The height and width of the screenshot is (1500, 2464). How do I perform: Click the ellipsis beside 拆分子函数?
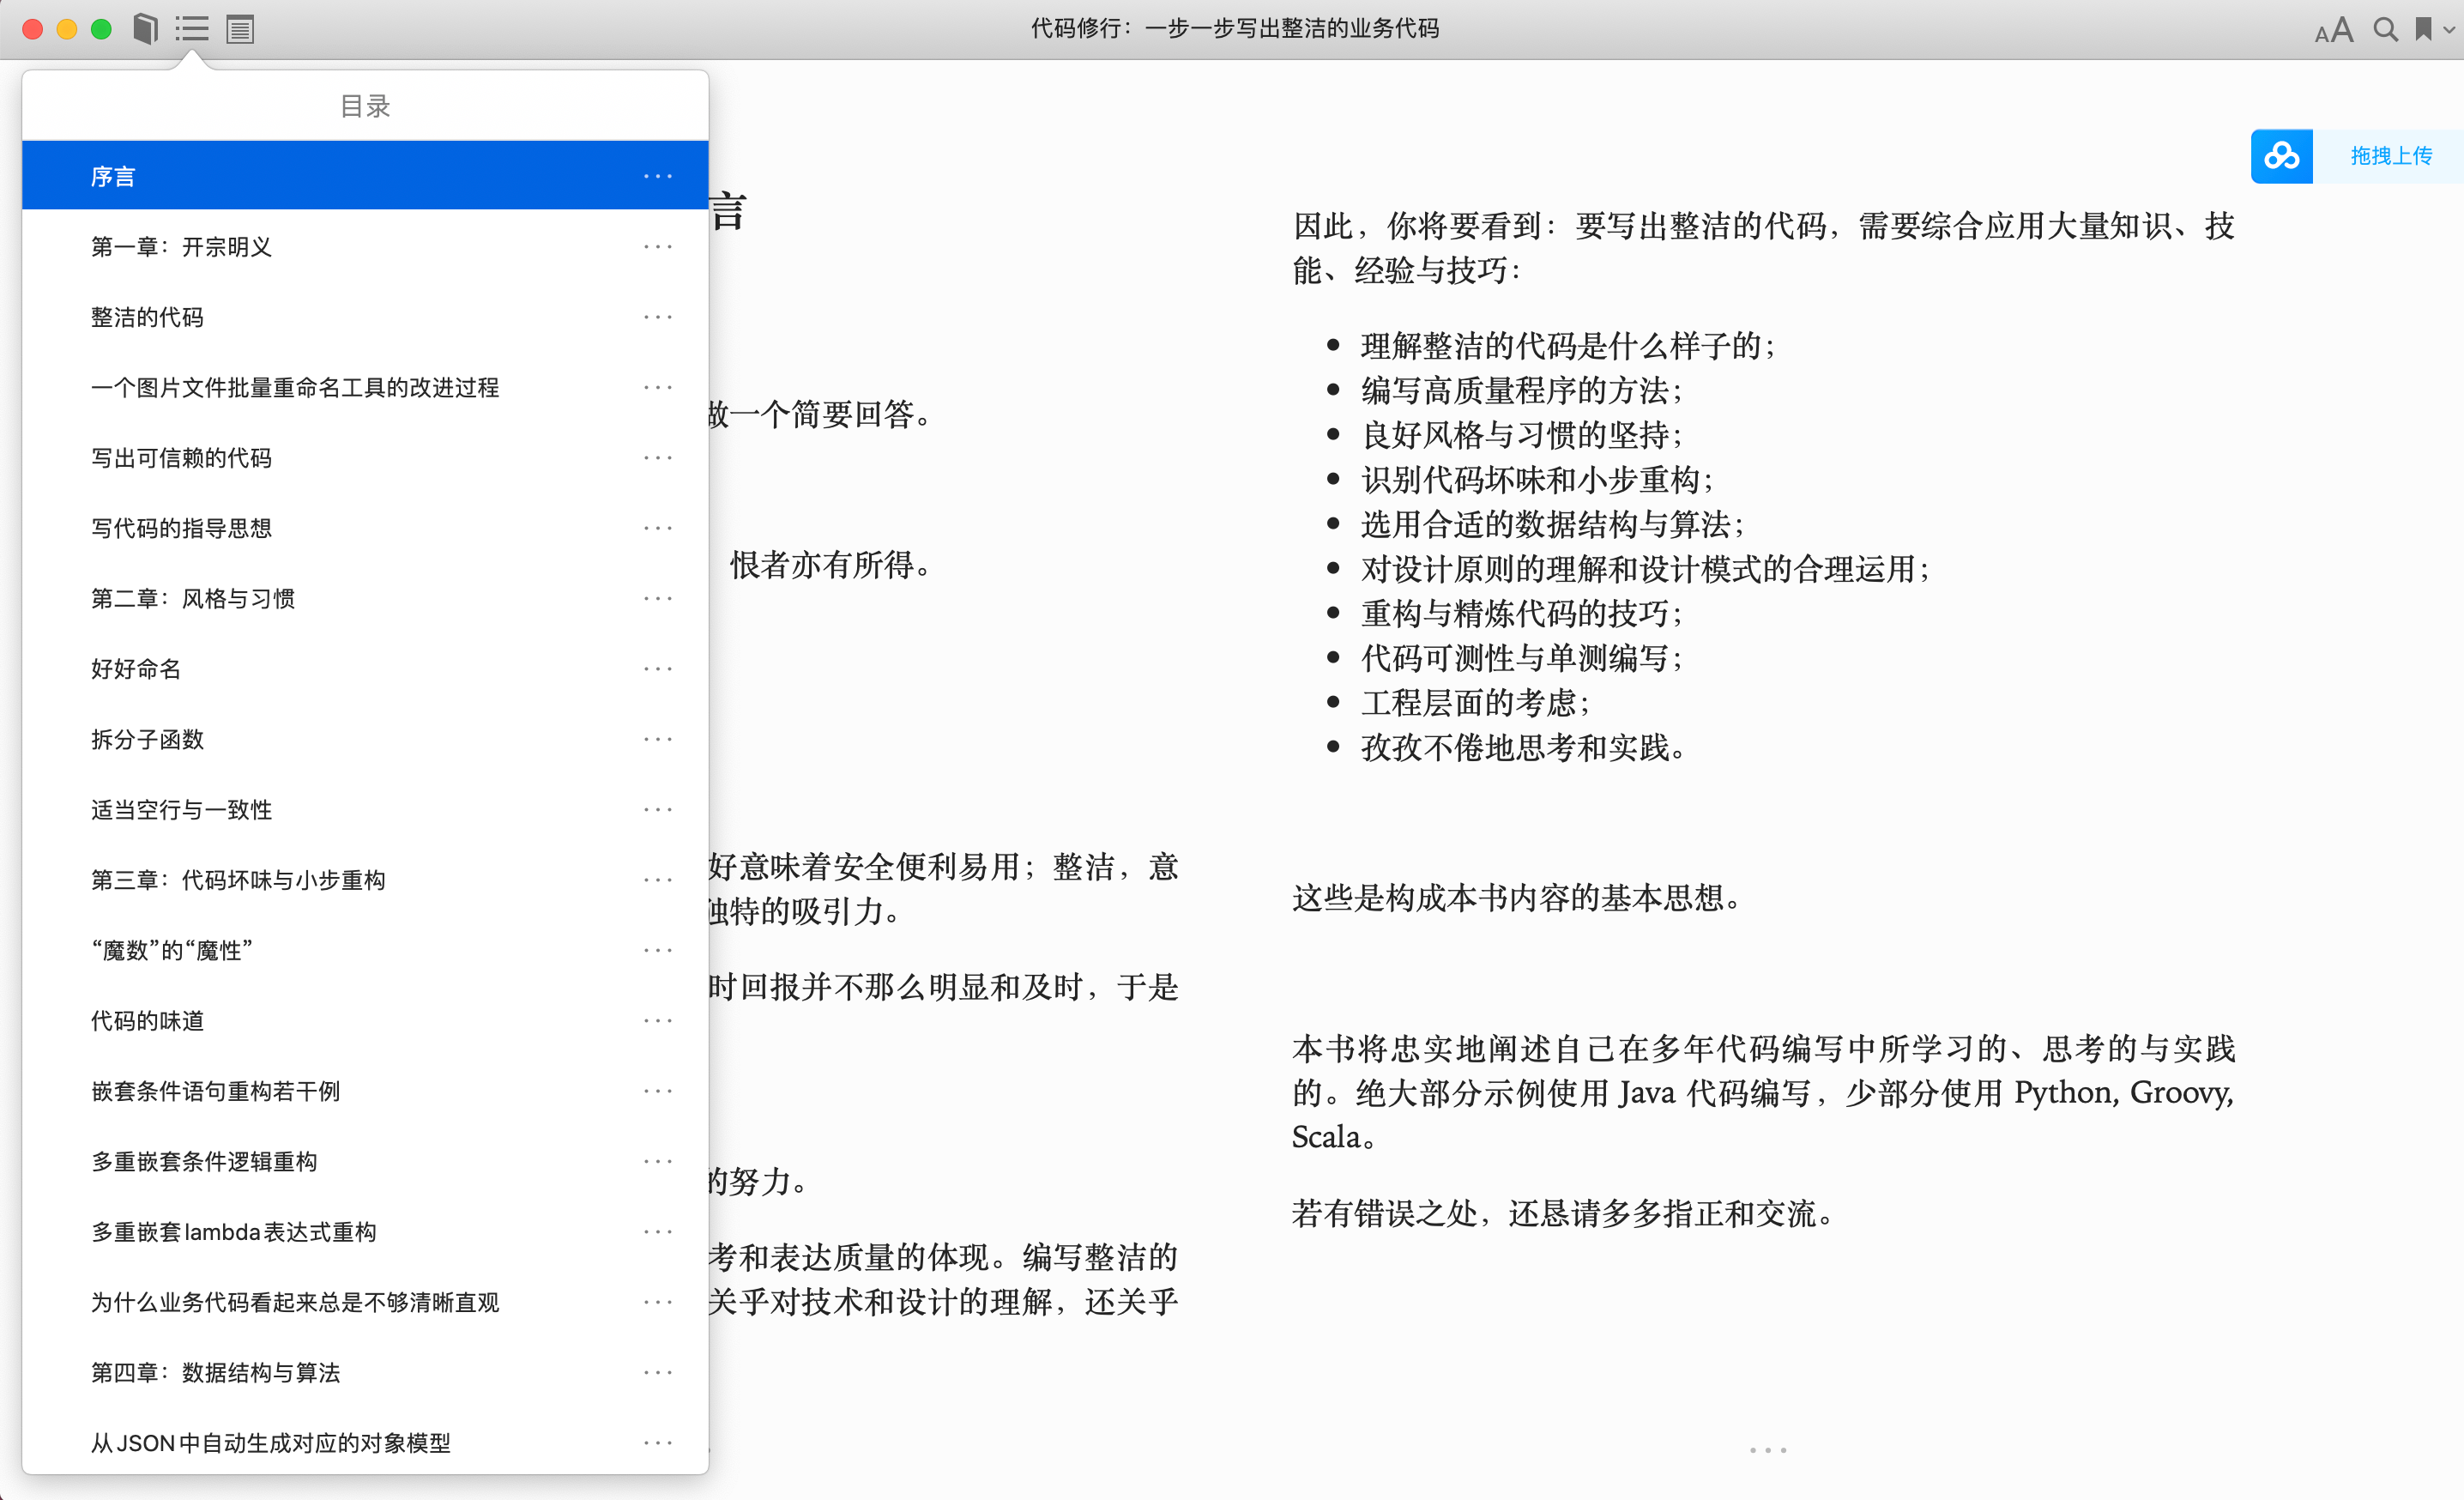(x=658, y=739)
